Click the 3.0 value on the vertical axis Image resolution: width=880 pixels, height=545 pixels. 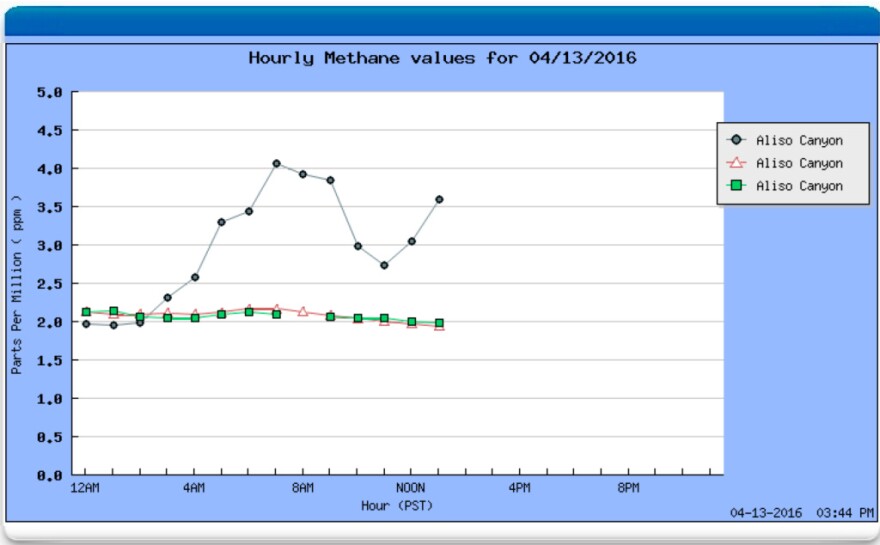point(50,246)
